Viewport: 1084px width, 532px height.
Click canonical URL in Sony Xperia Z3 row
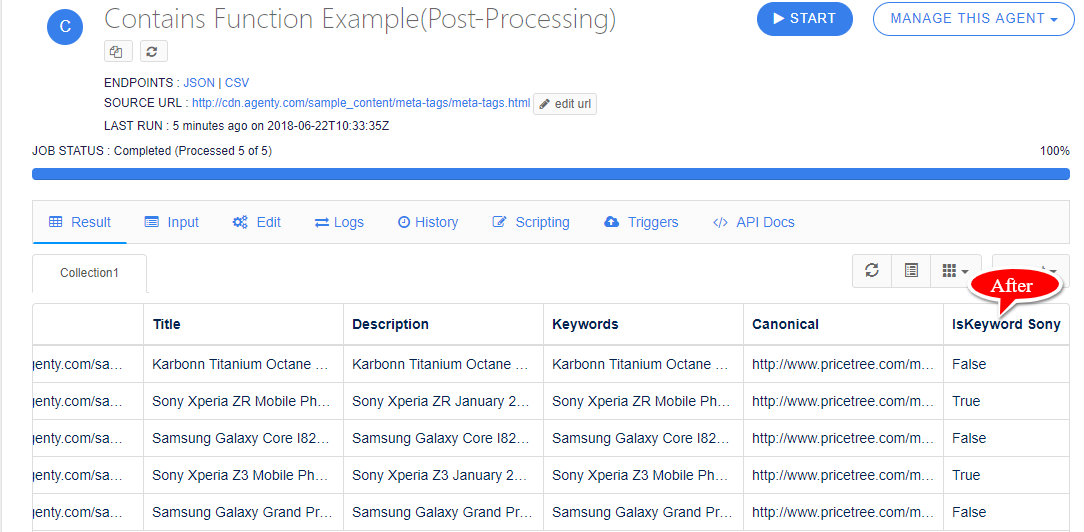(843, 475)
